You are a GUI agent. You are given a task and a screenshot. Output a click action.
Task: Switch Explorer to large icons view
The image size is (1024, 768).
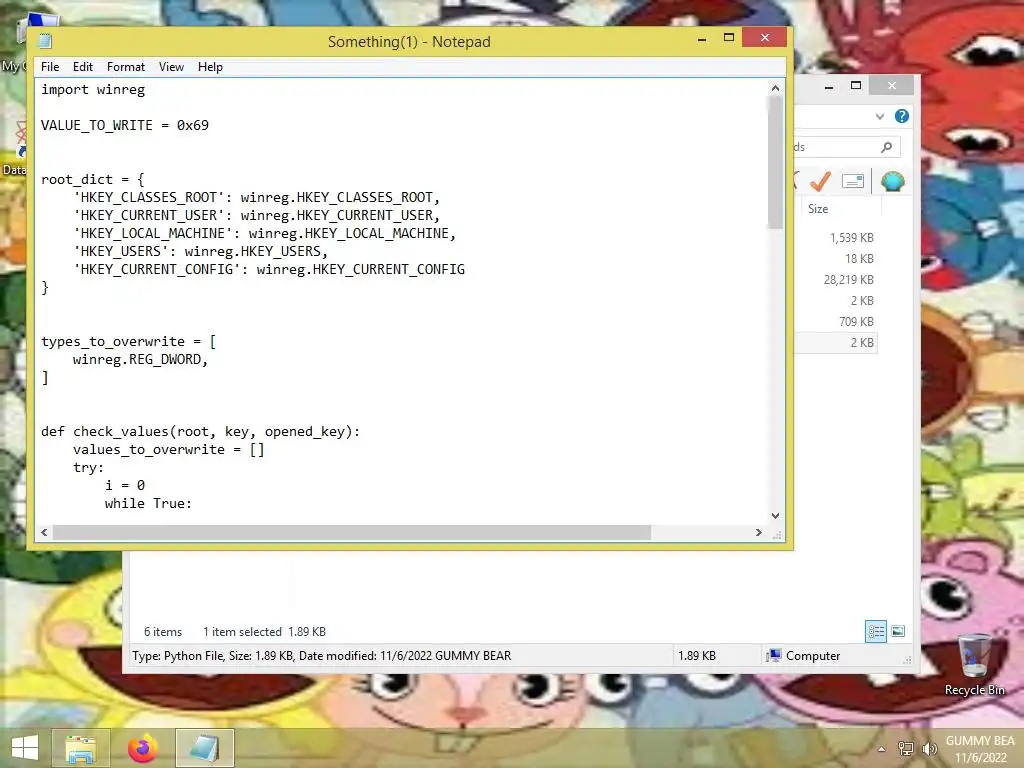pos(898,631)
